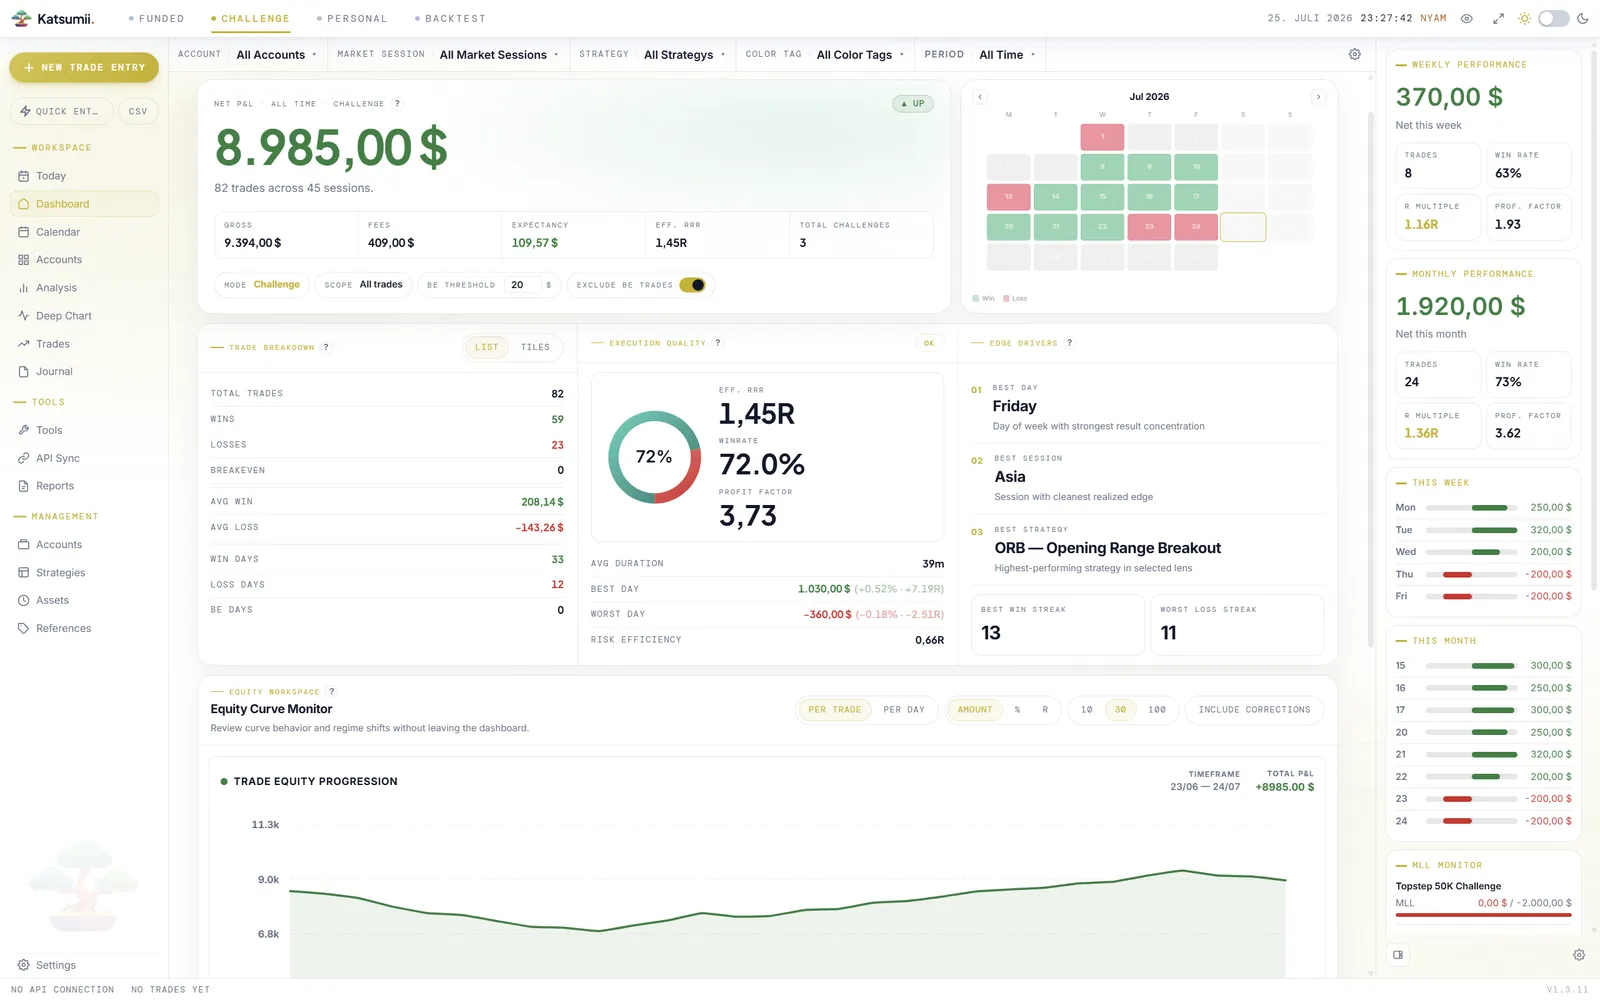
Task: Click the help icon beside Edge Drivers
Action: (x=1070, y=343)
